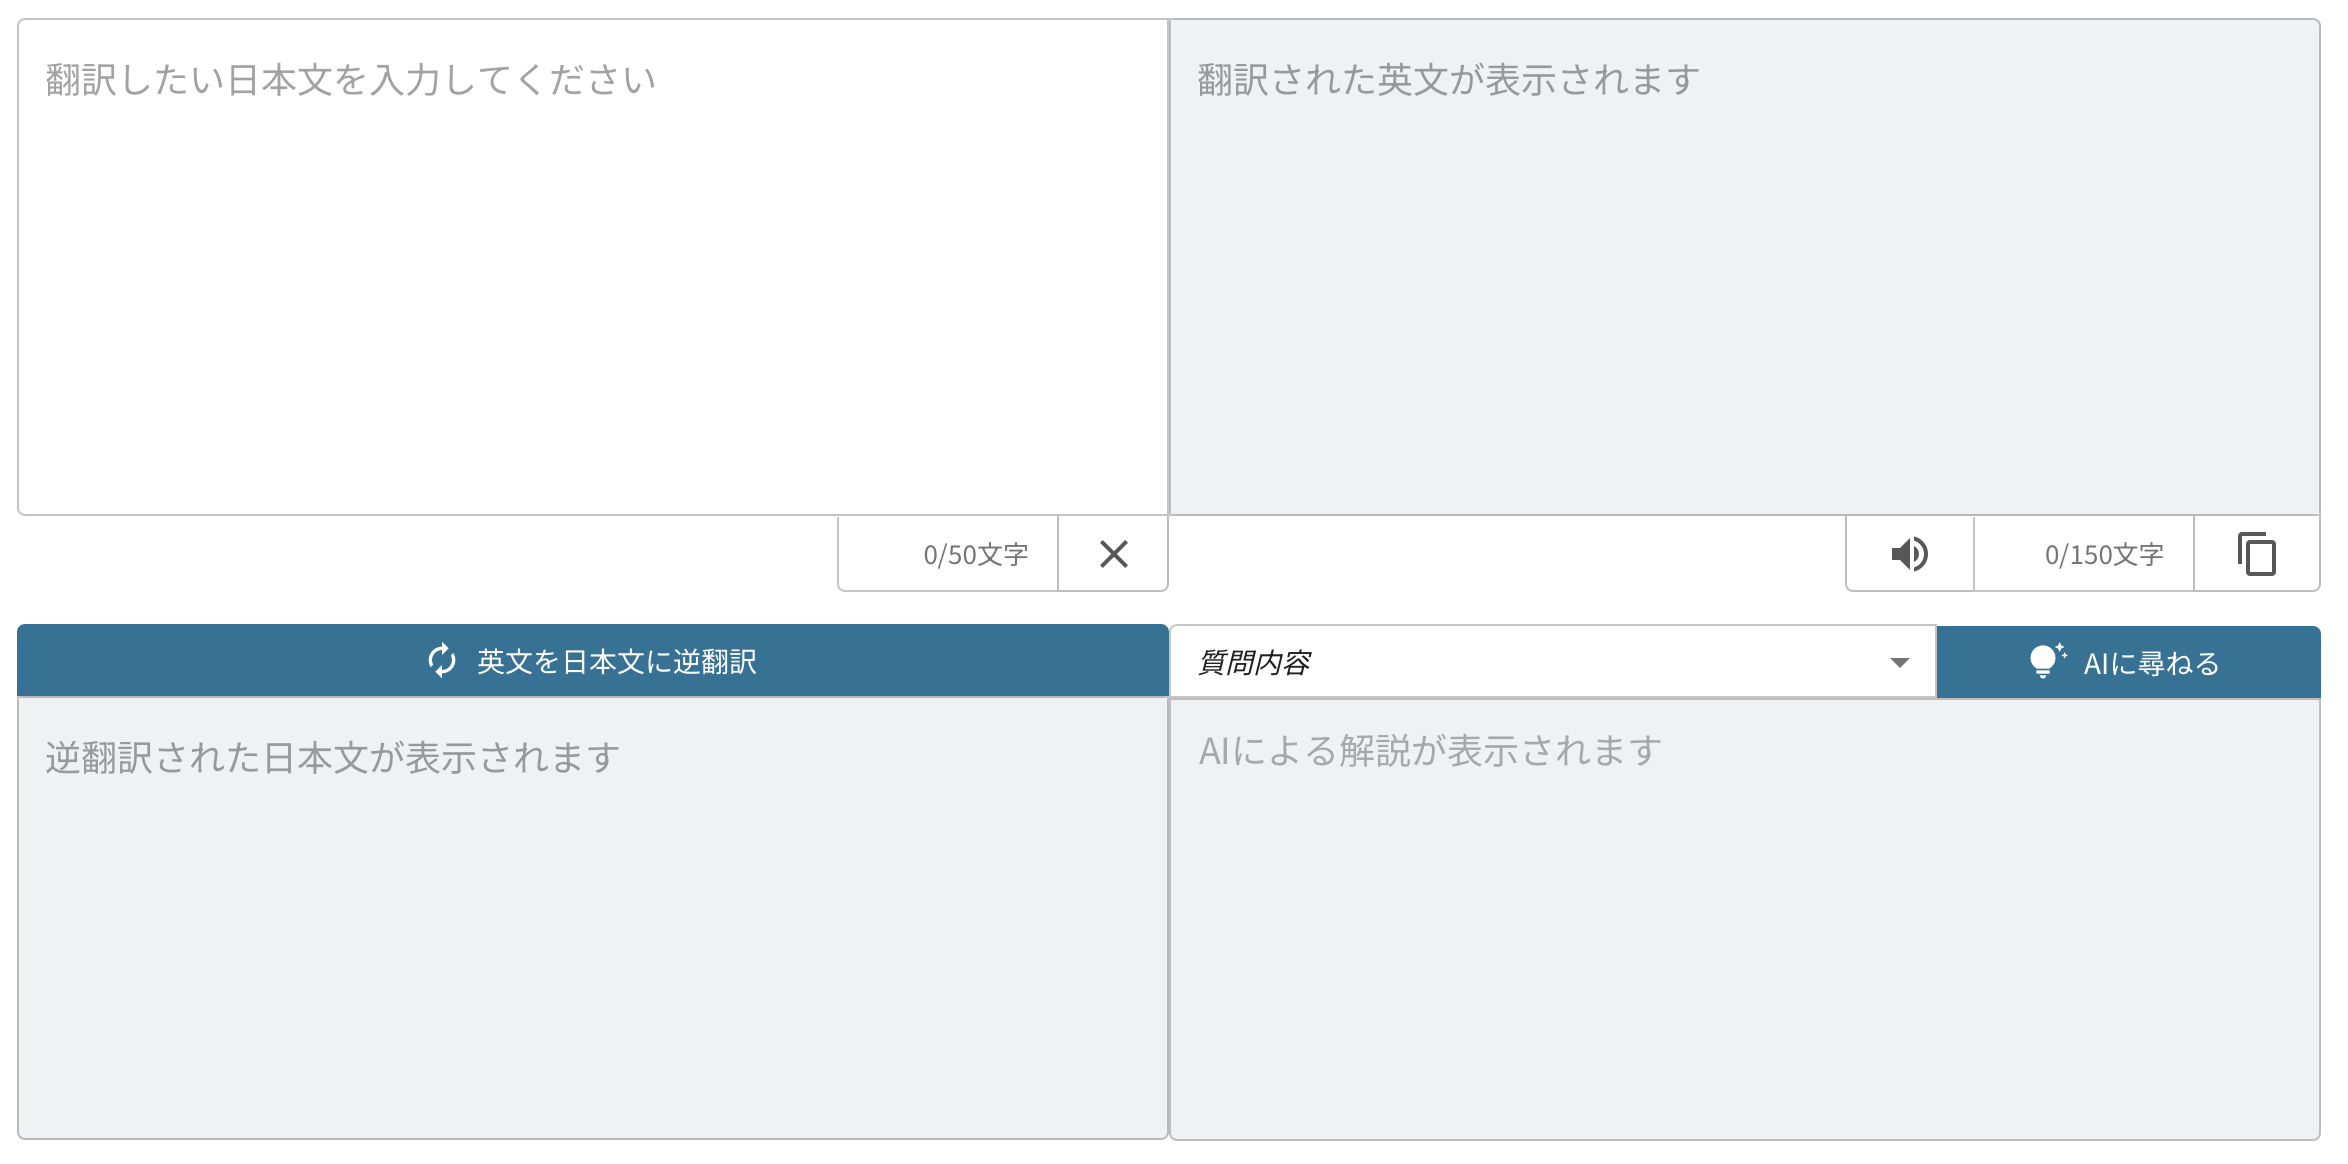This screenshot has height=1164, width=2348.
Task: Click the 質問内容 italic label text
Action: point(1254,662)
